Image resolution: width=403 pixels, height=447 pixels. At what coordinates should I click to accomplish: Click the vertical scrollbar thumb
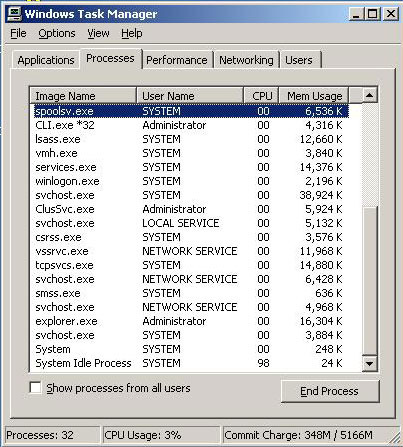coord(369,281)
